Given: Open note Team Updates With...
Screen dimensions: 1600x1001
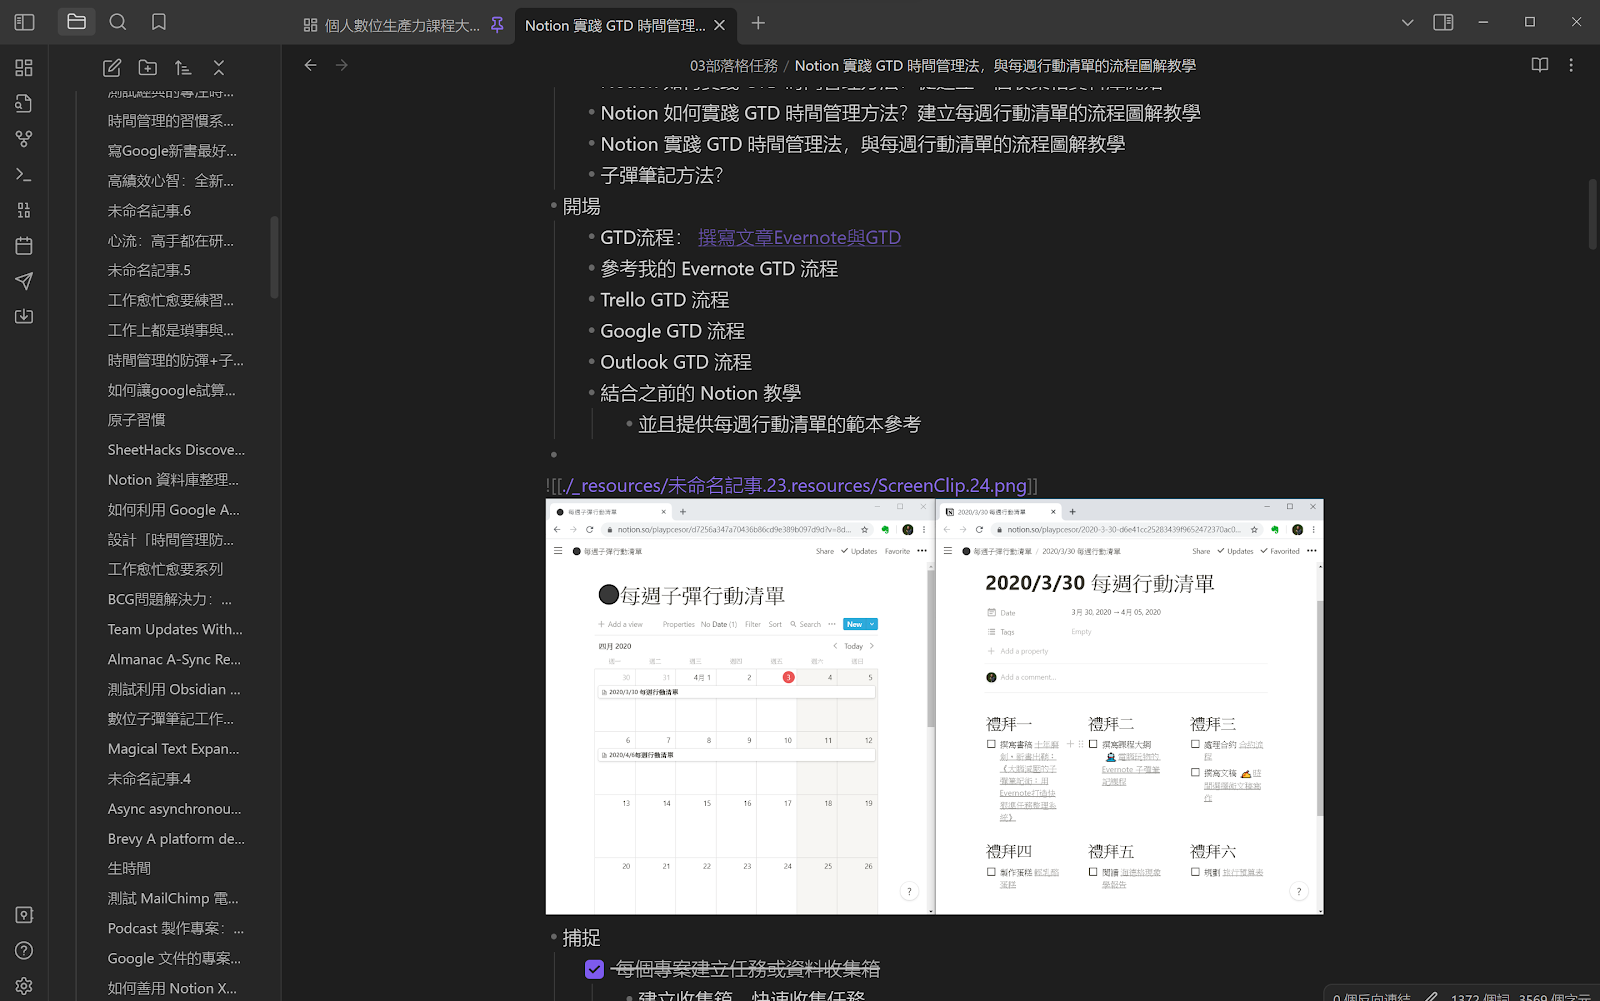Looking at the screenshot, I should click(x=177, y=629).
